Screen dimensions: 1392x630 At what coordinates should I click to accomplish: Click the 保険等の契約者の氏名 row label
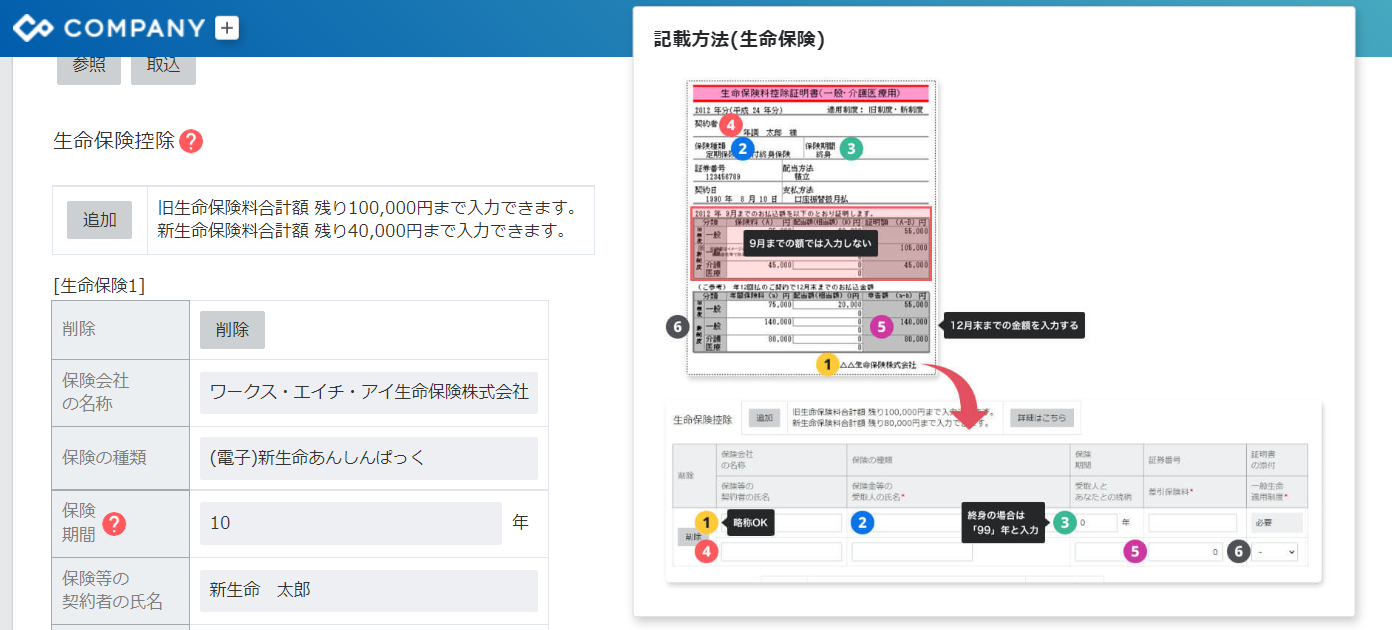(x=112, y=591)
